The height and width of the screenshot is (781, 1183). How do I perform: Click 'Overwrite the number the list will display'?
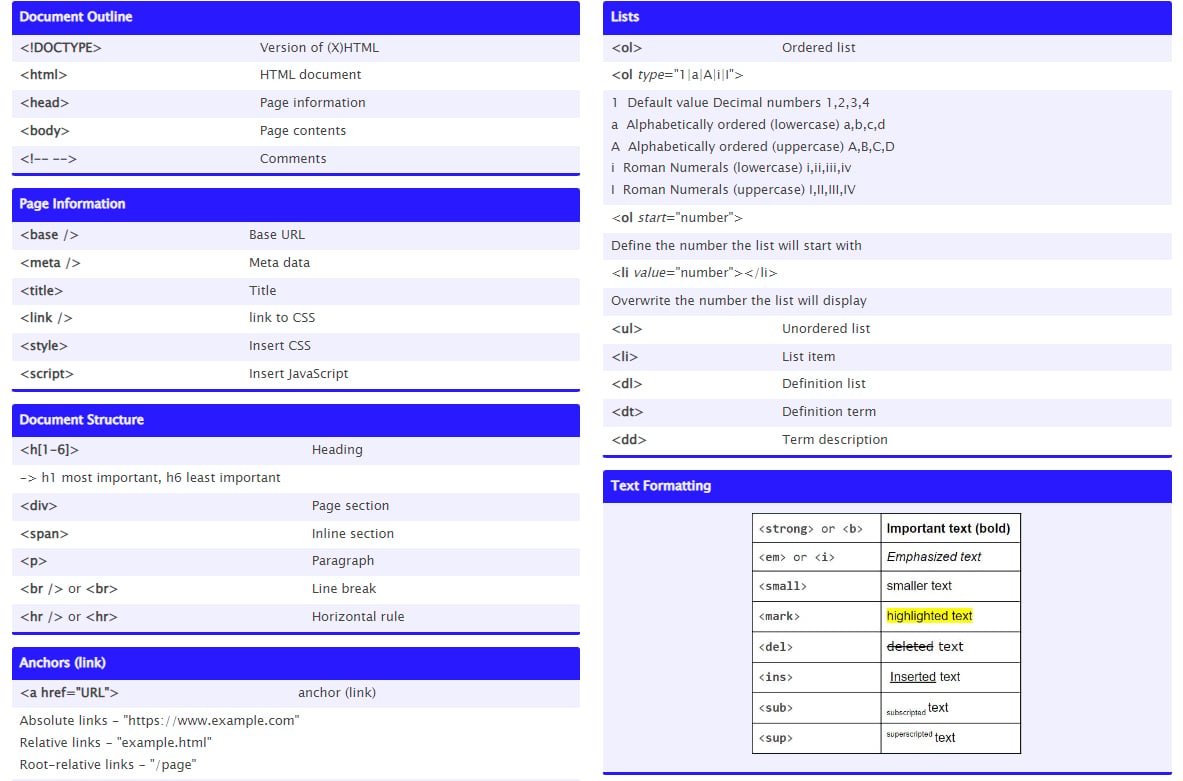739,300
